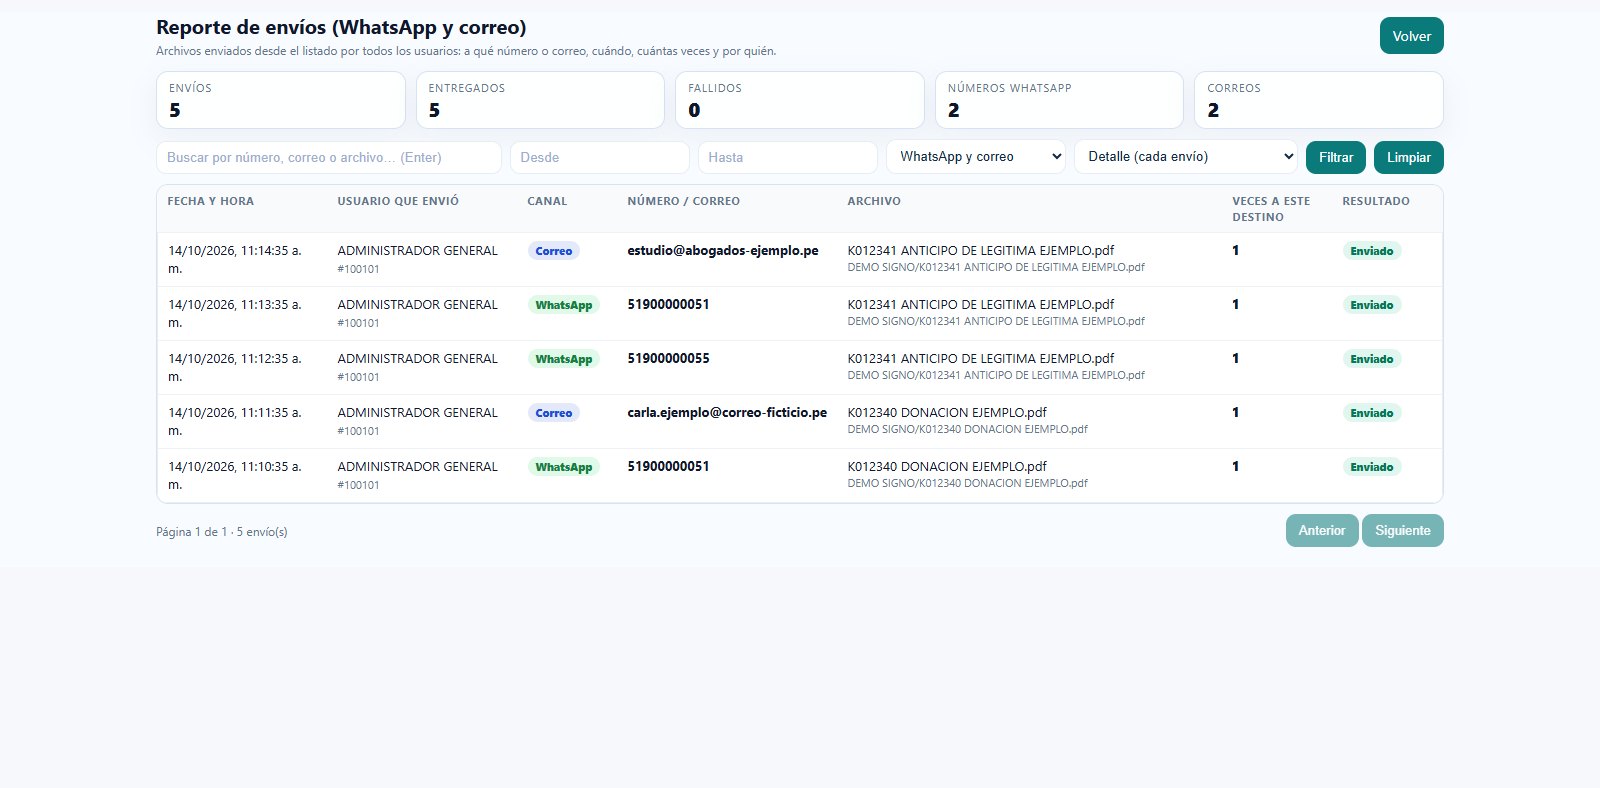Select the Desde date field
This screenshot has width=1600, height=788.
point(600,157)
